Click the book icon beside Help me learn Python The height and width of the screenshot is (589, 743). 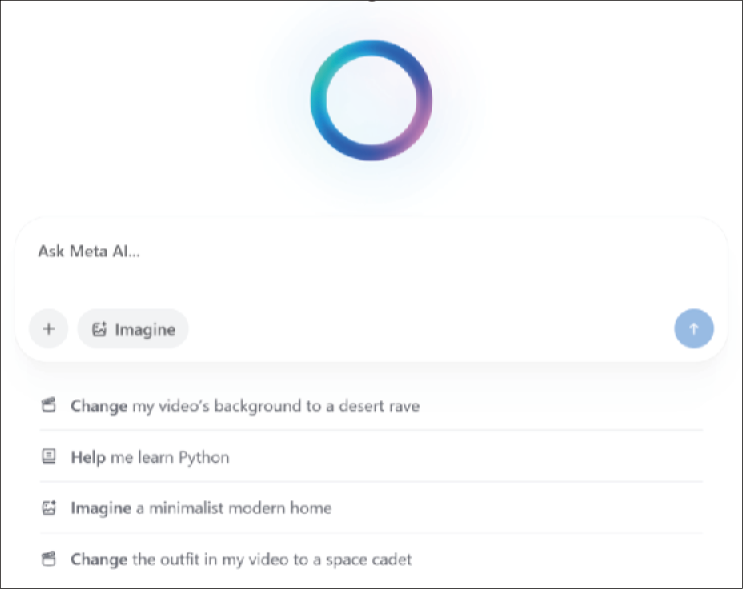coord(48,457)
